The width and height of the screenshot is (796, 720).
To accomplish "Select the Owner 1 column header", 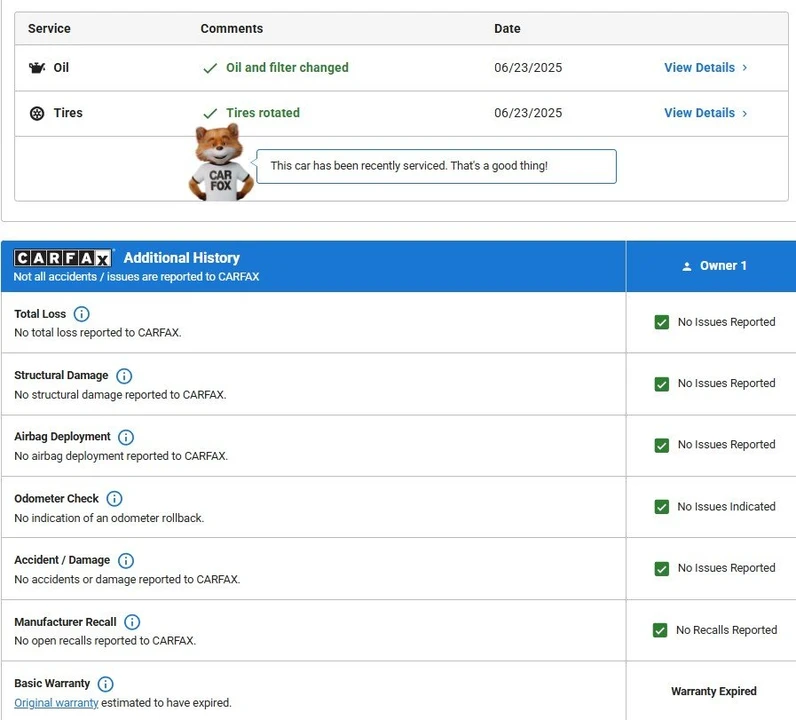I will pos(711,266).
